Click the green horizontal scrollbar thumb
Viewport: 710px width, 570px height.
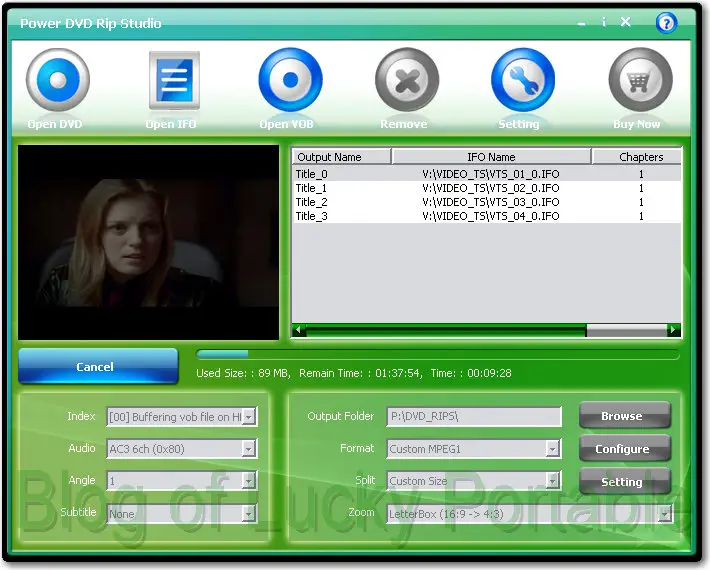(446, 331)
